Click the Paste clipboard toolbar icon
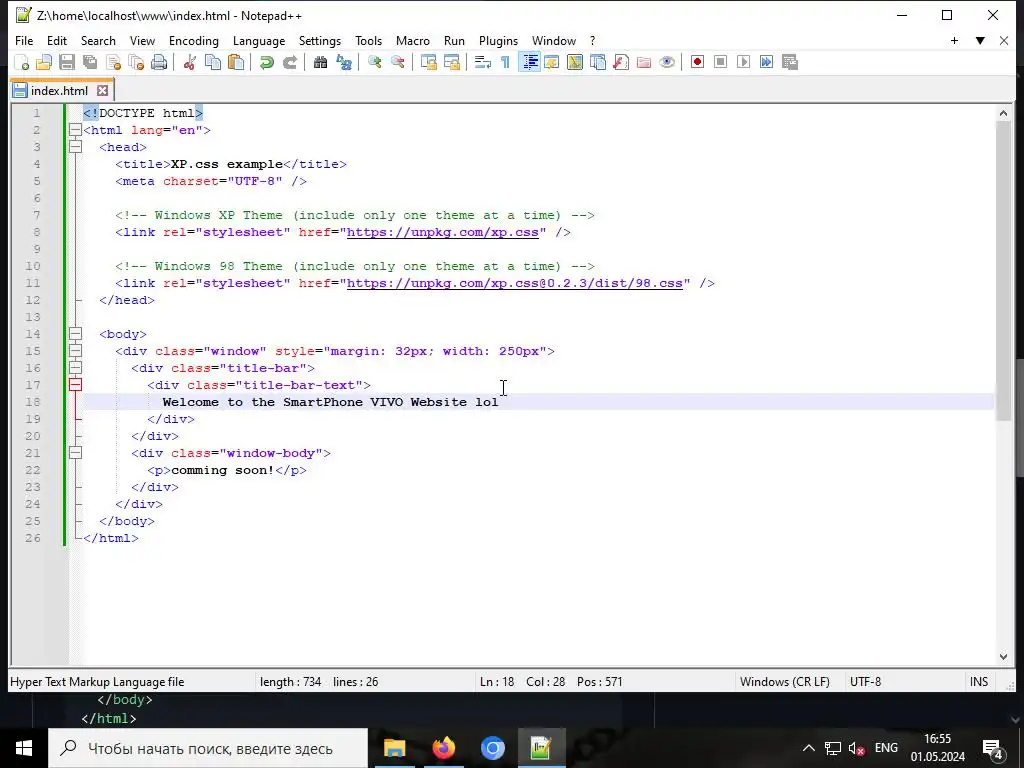This screenshot has height=768, width=1024. (236, 62)
